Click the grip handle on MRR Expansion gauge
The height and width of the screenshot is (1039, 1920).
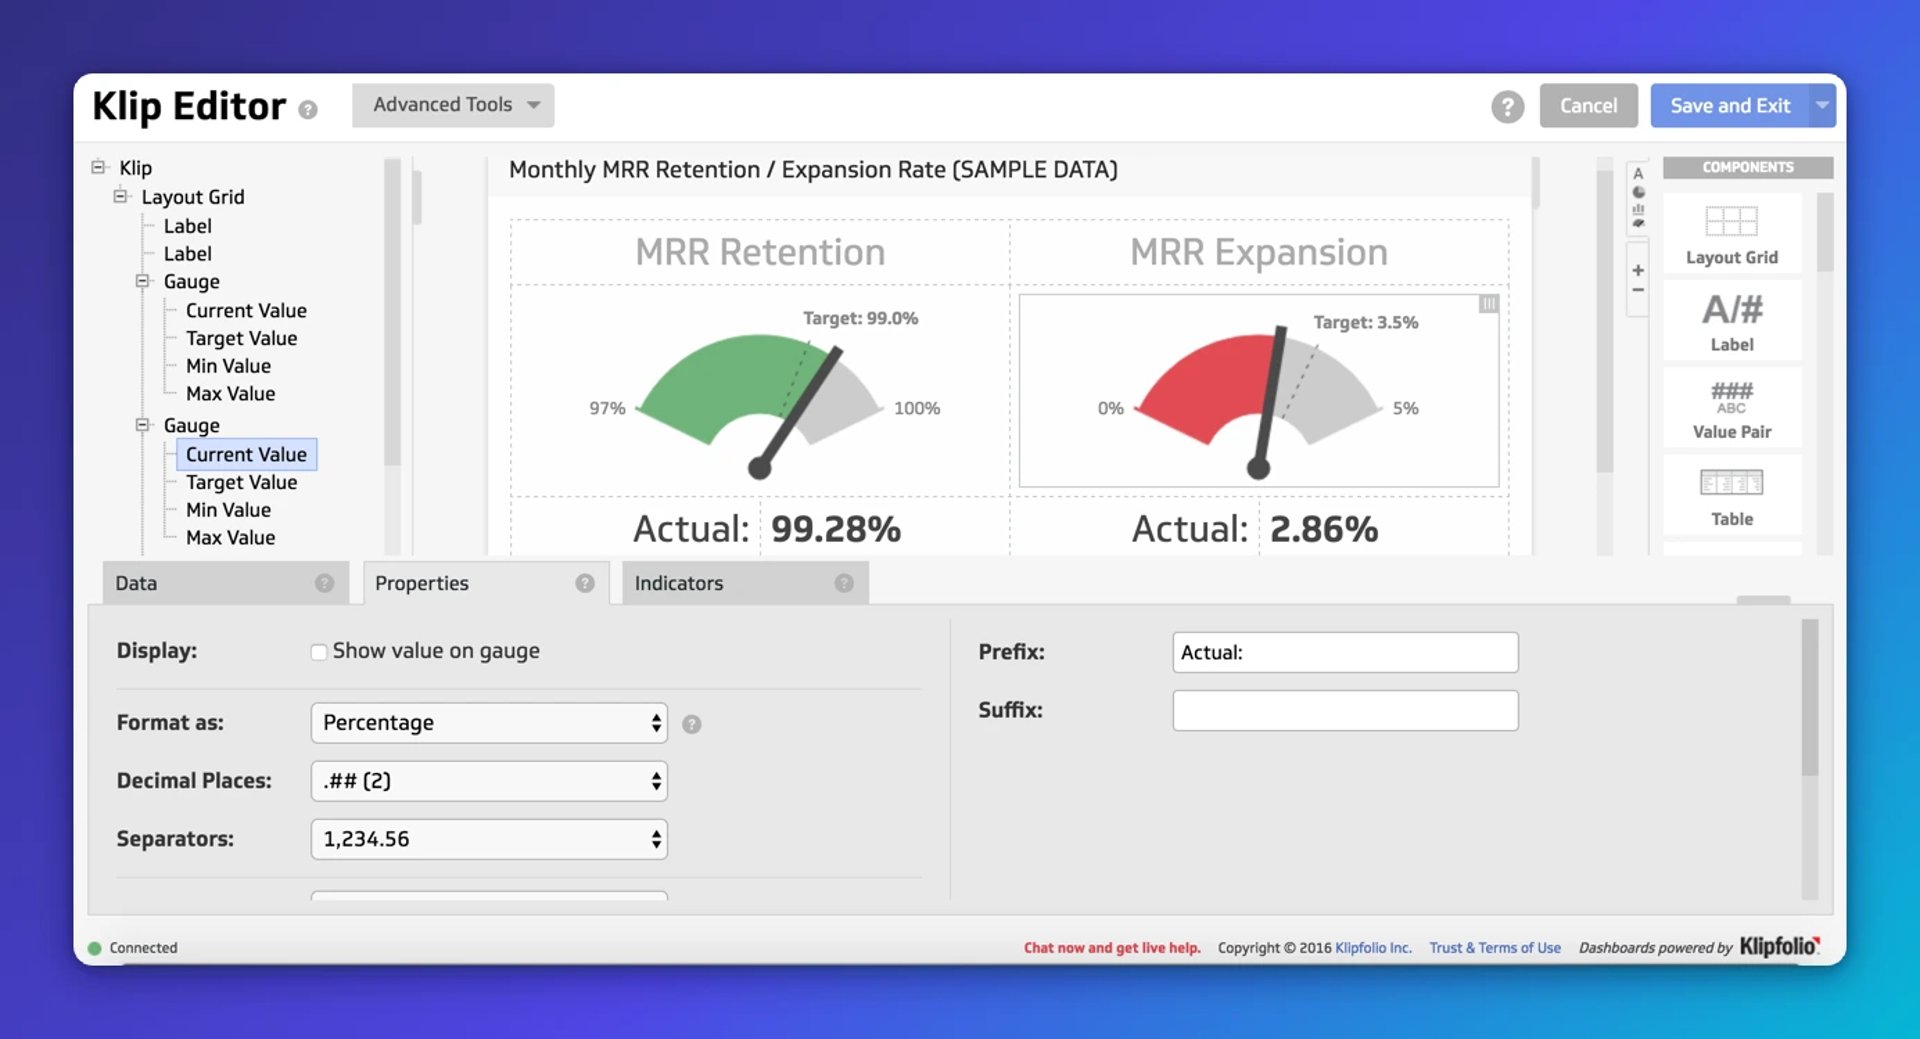click(1488, 303)
